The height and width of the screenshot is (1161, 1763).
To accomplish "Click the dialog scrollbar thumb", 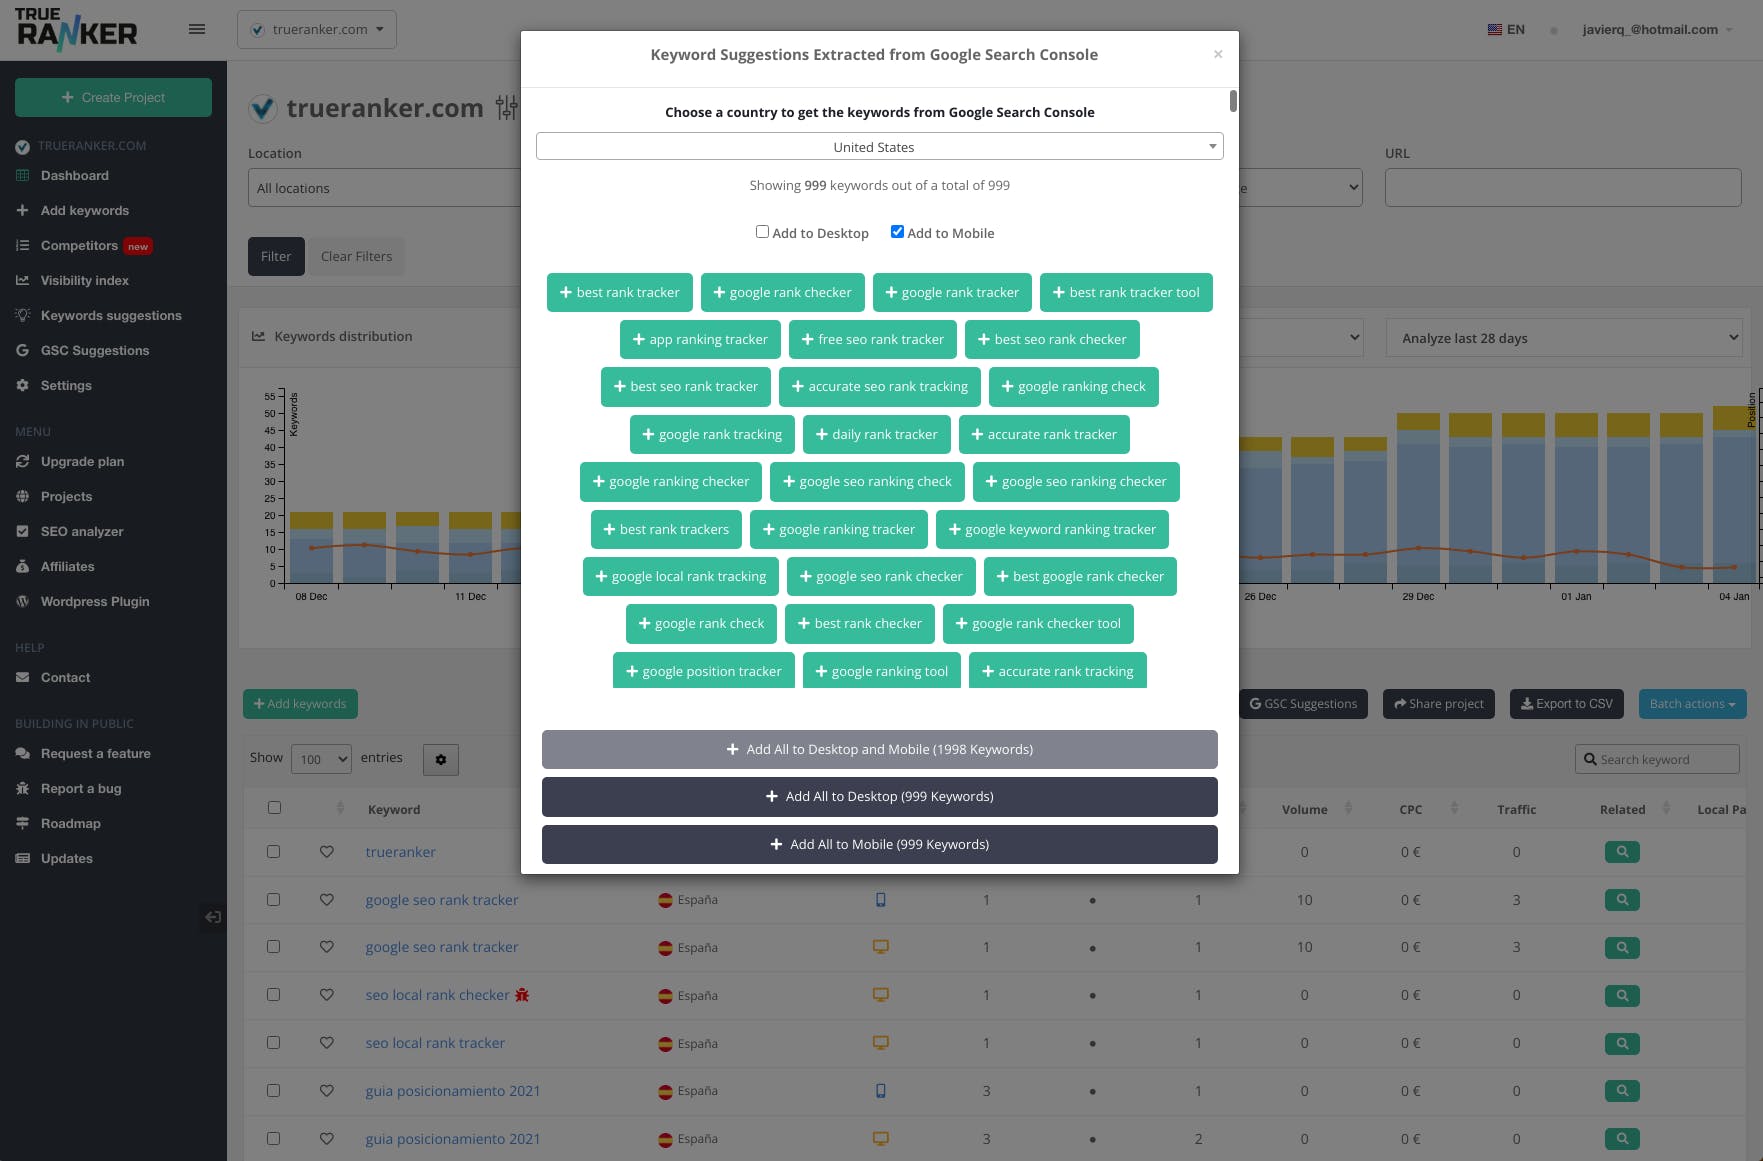I will [1233, 101].
